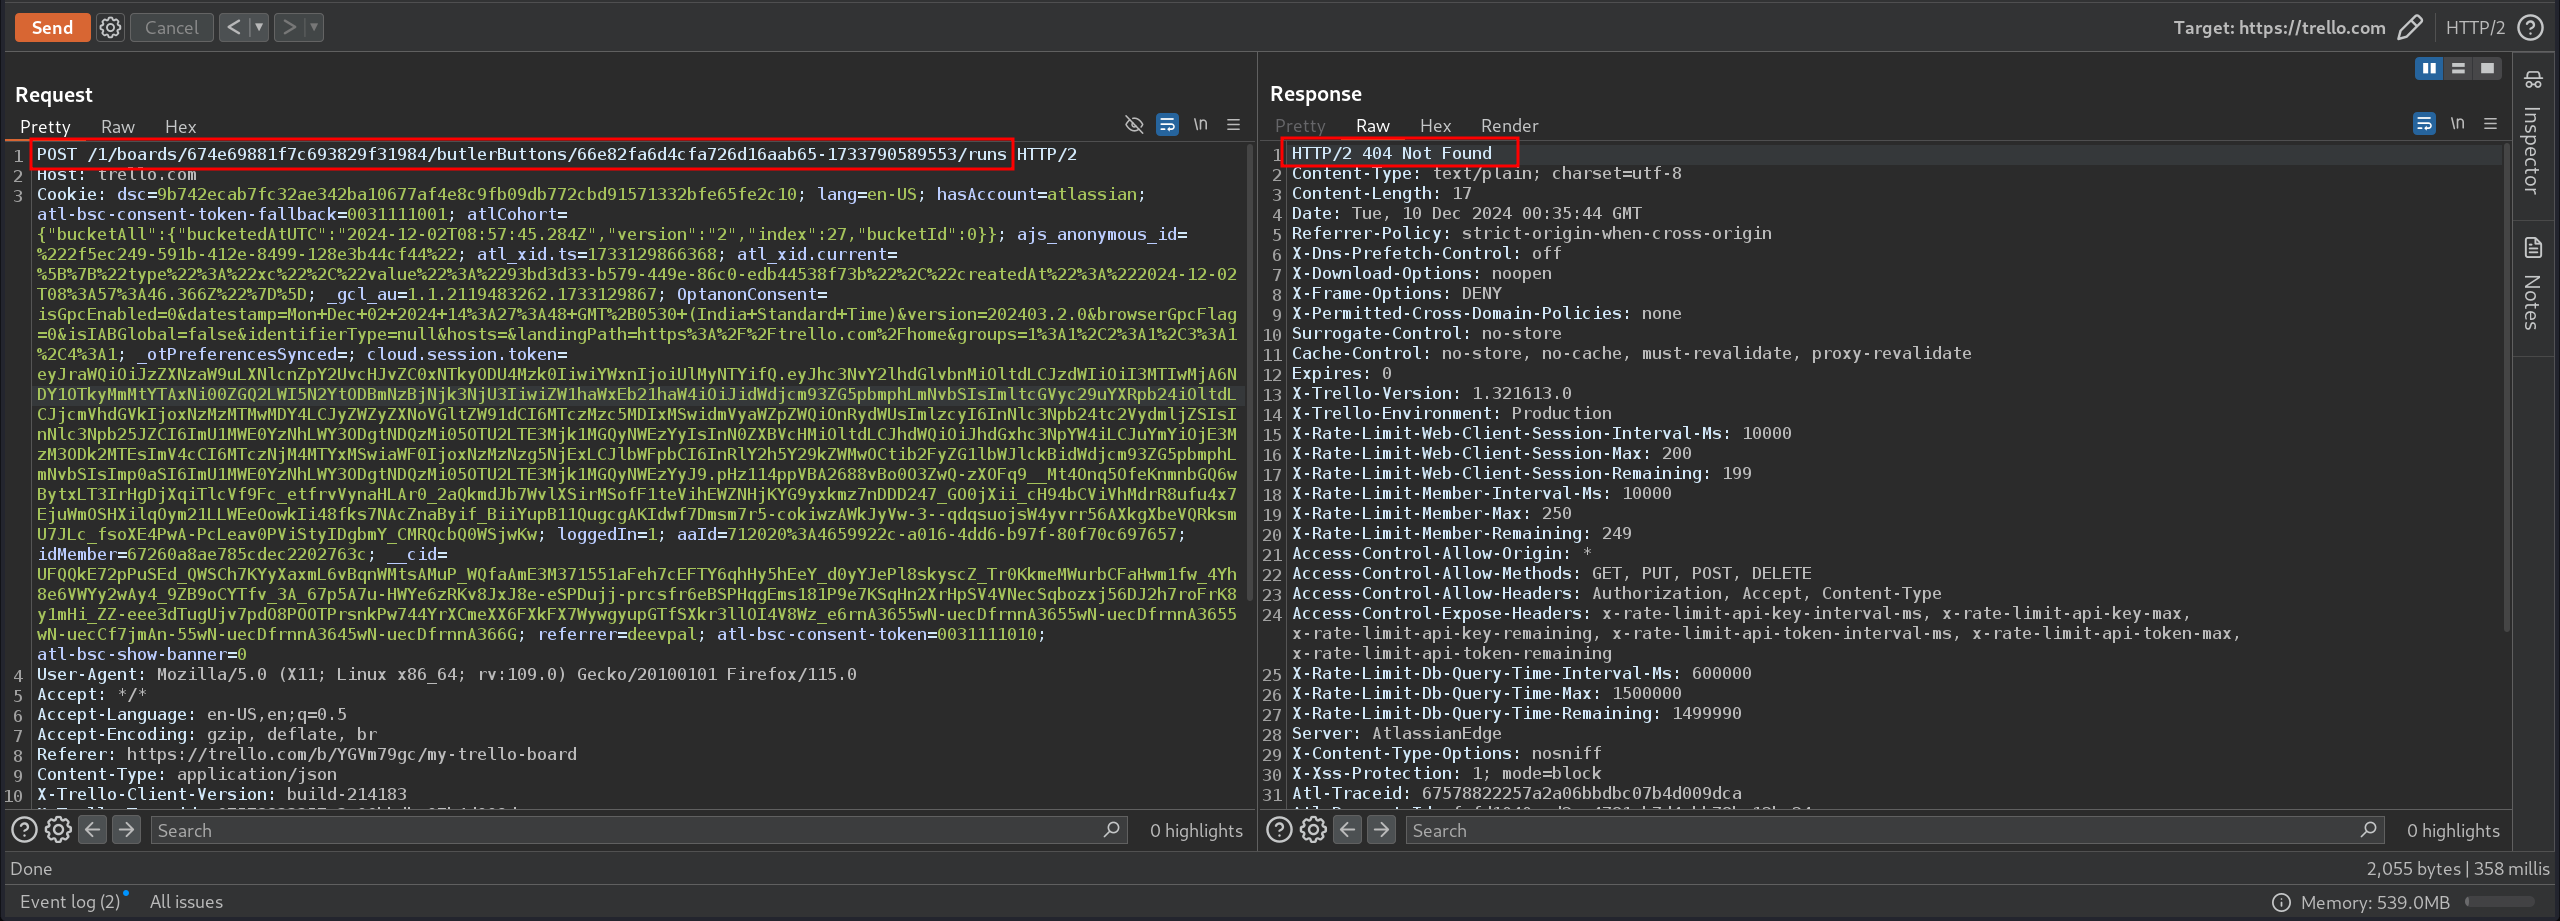Click the orange Send button
Image resolution: width=2560 pixels, height=921 pixels.
(x=52, y=28)
